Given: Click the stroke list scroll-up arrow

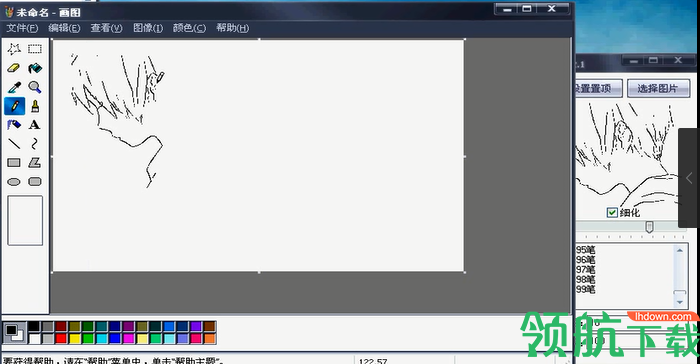Looking at the screenshot, I should [x=680, y=250].
